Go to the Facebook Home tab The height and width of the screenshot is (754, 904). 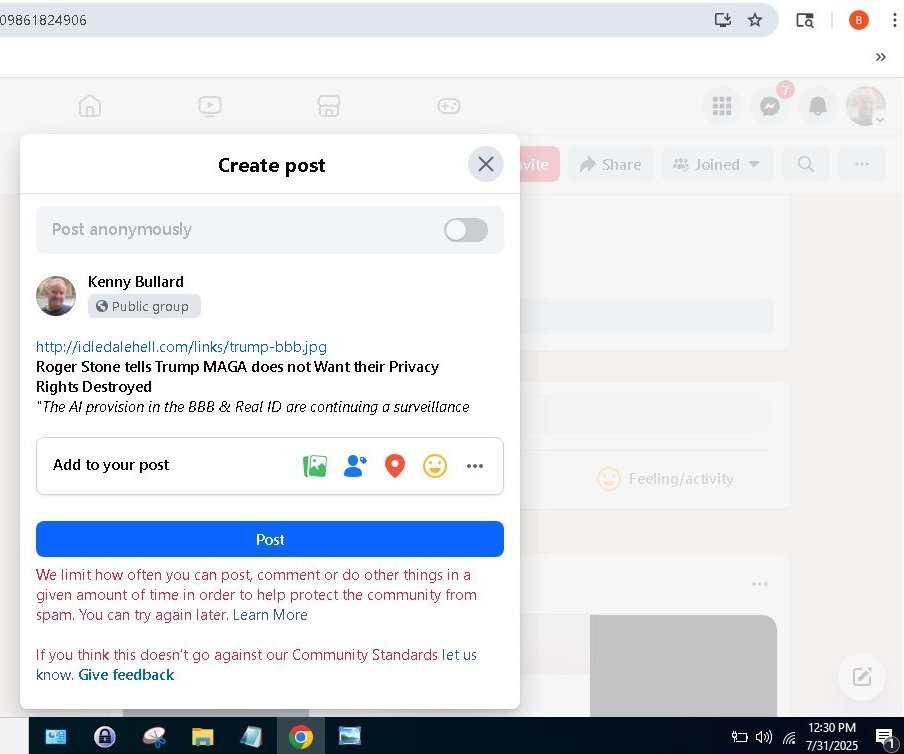90,106
